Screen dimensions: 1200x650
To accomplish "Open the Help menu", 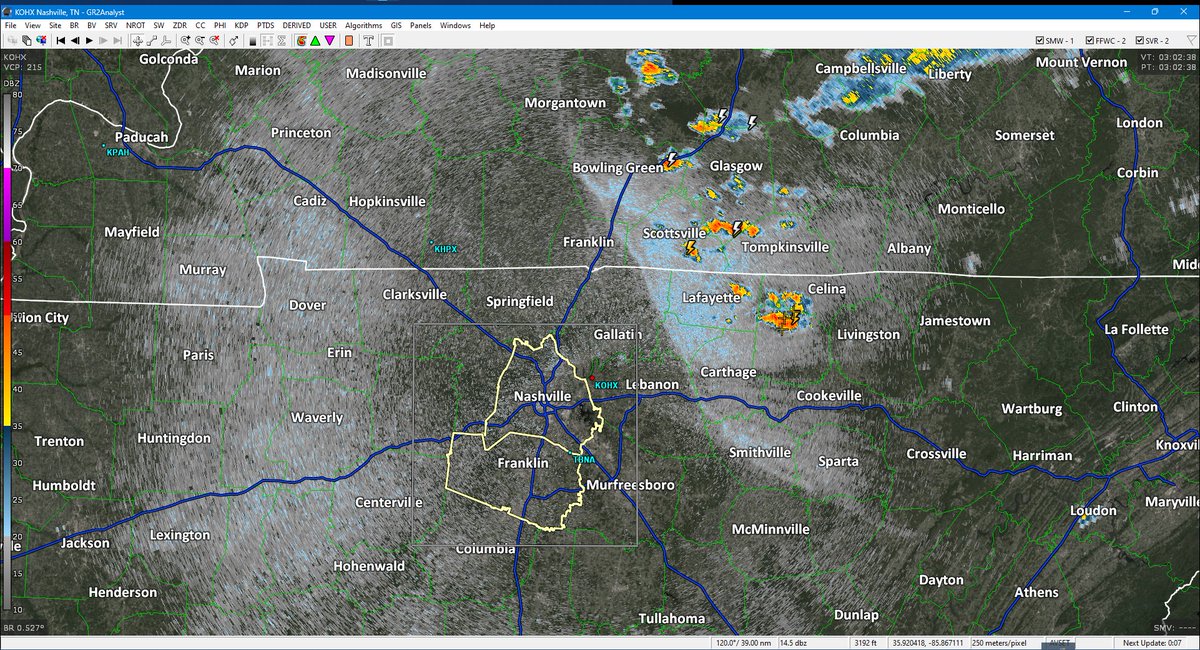I will (487, 24).
